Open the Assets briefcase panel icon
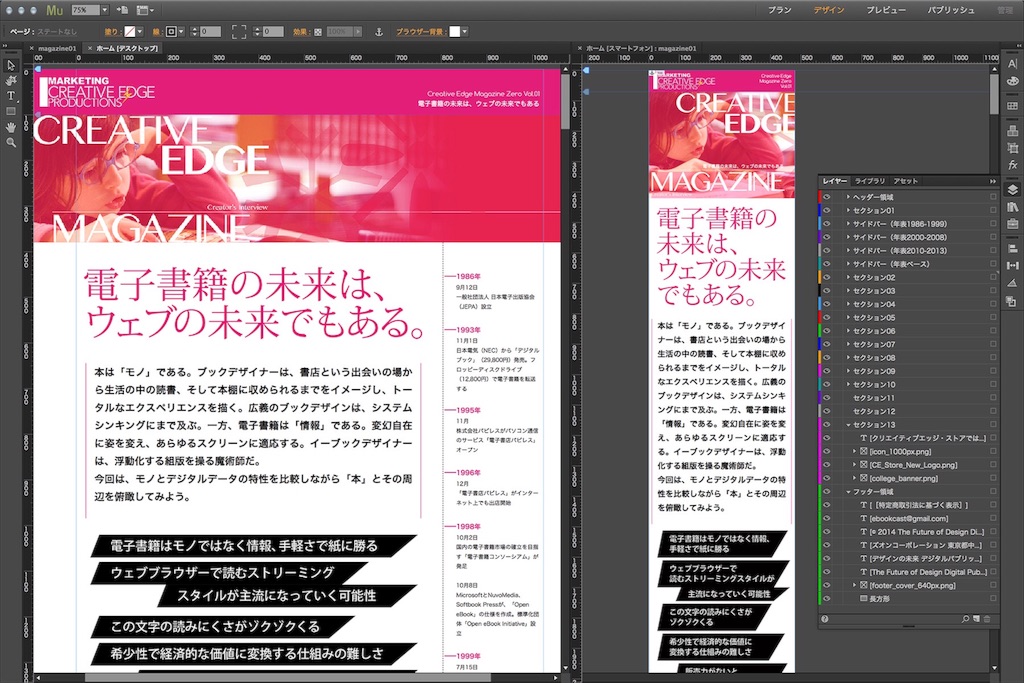Screen dimensions: 1024x683 click(1012, 223)
